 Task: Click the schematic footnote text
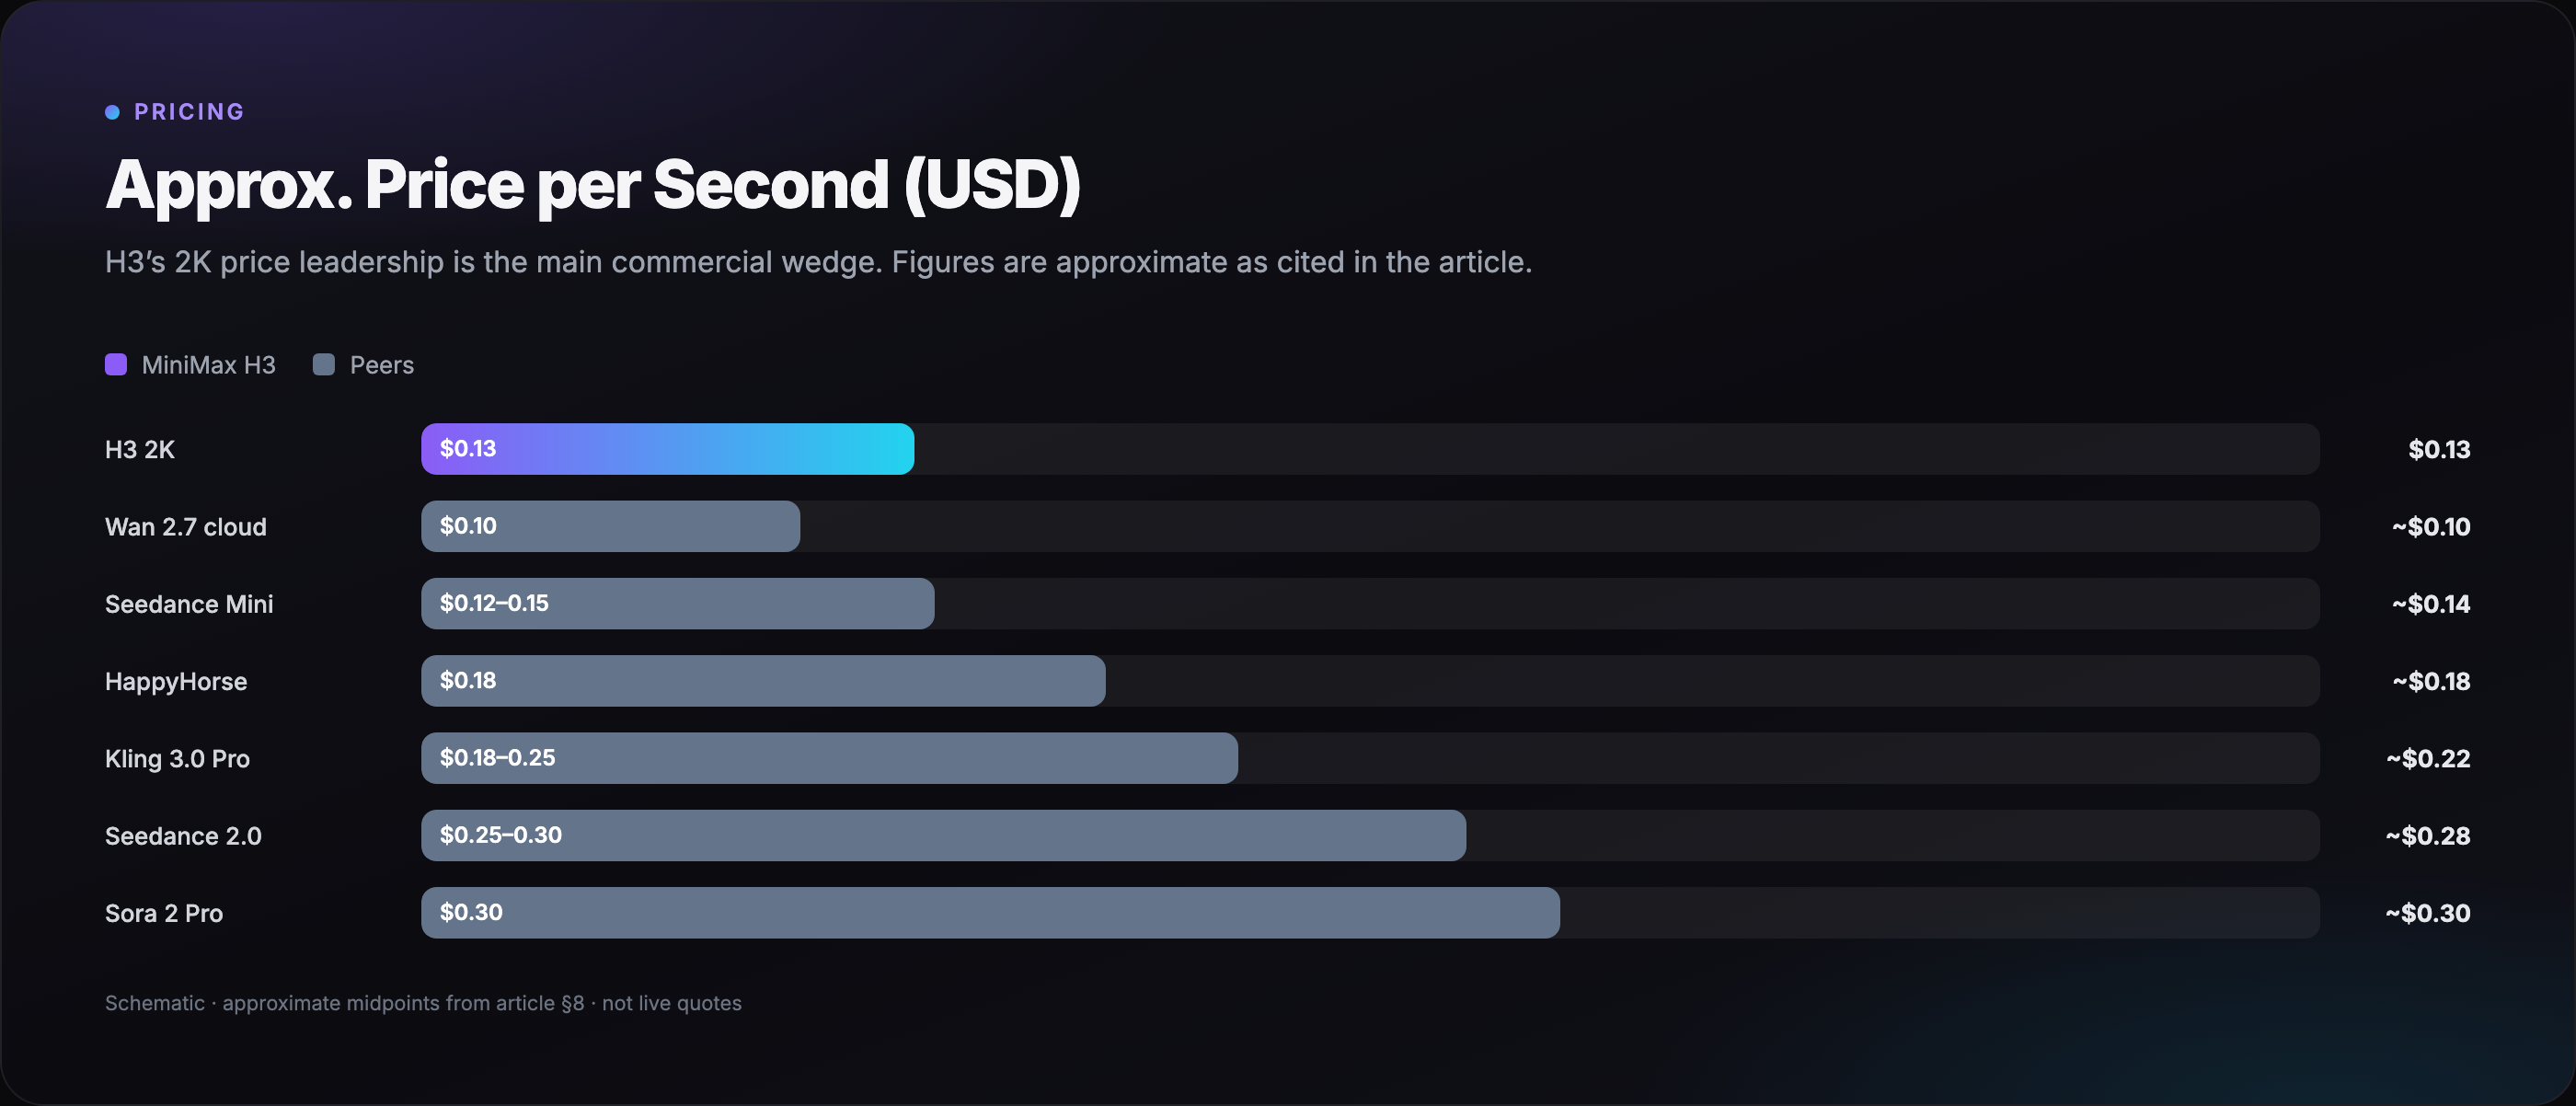click(x=423, y=1003)
